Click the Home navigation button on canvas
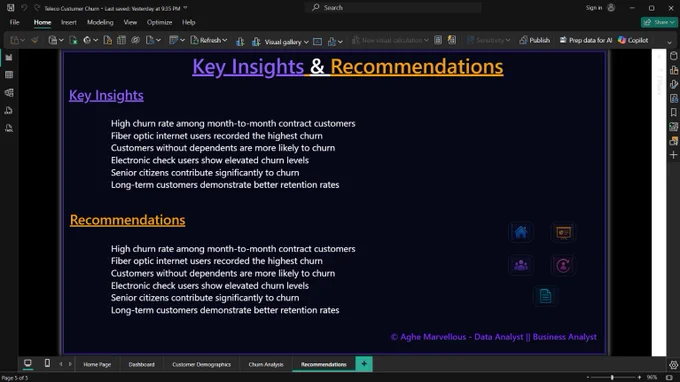680x382 pixels. (521, 232)
